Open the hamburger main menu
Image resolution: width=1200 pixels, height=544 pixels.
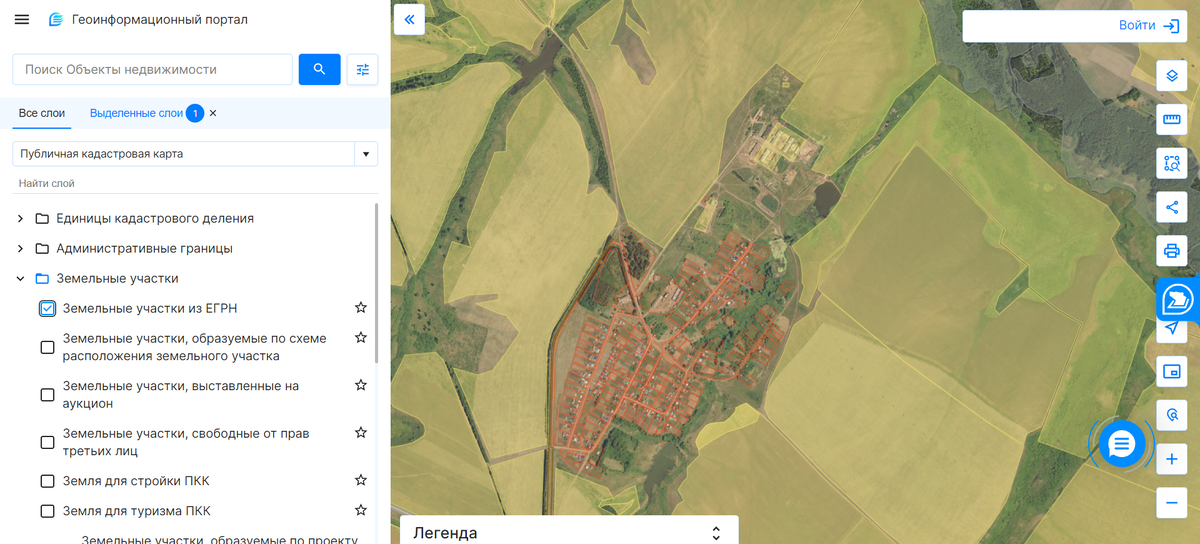22,20
